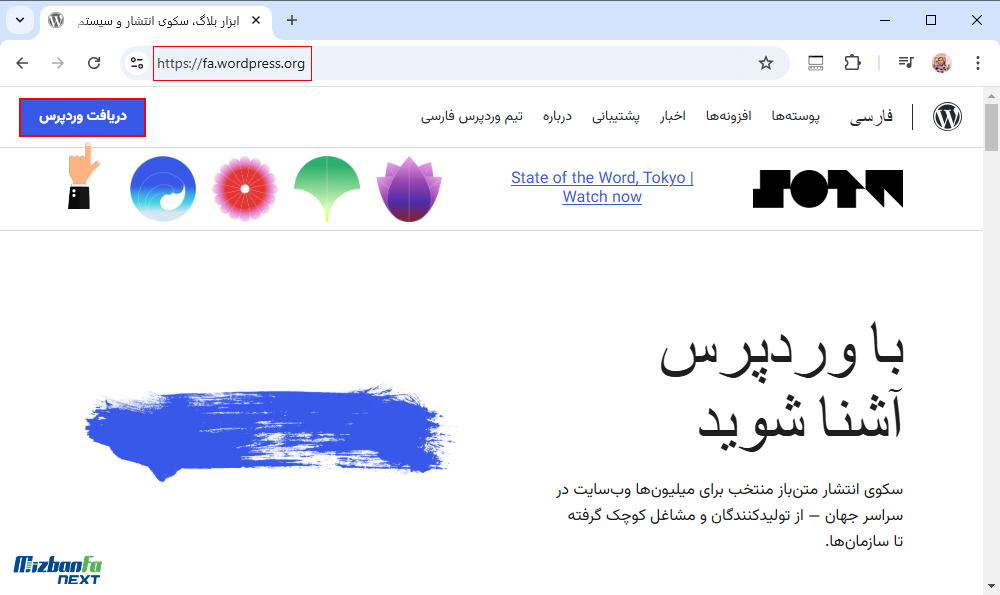Open site information icon in address bar
This screenshot has width=1000, height=595.
[x=136, y=63]
